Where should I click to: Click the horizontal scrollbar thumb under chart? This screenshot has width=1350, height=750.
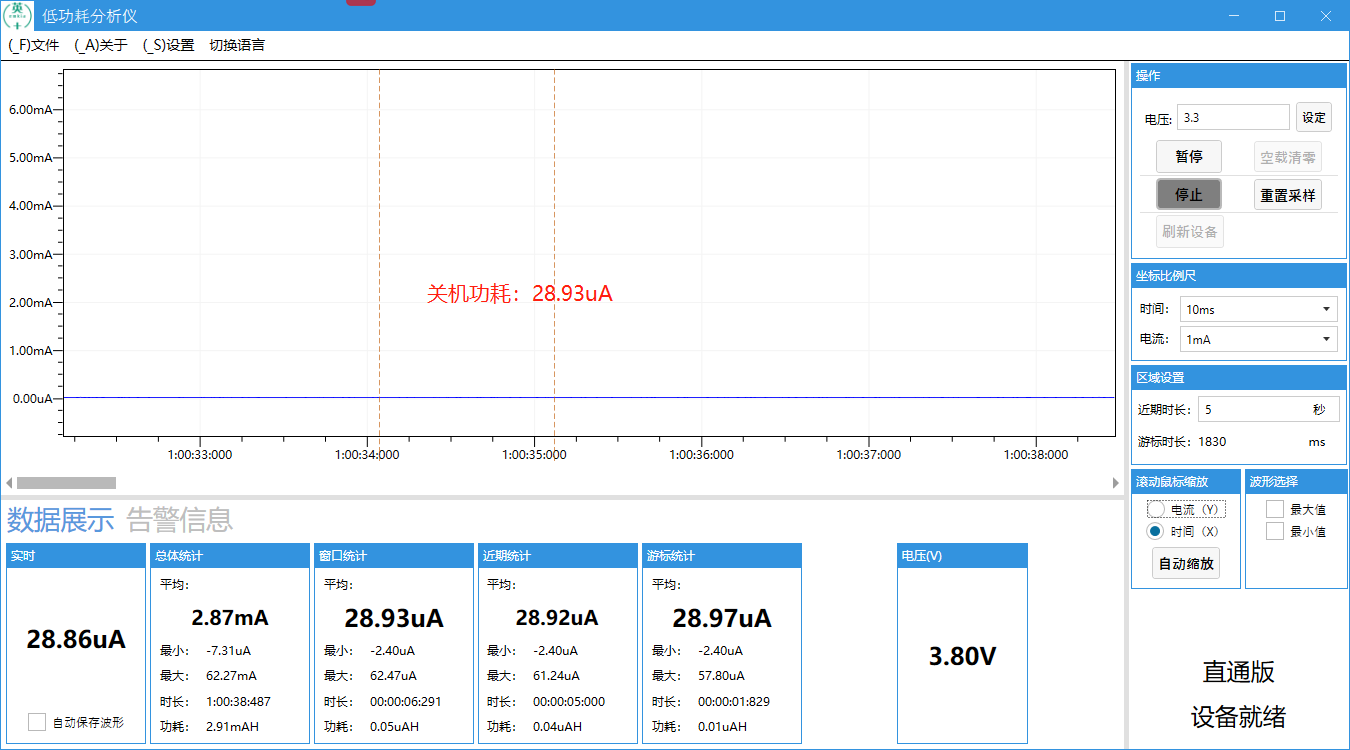pyautogui.click(x=66, y=483)
